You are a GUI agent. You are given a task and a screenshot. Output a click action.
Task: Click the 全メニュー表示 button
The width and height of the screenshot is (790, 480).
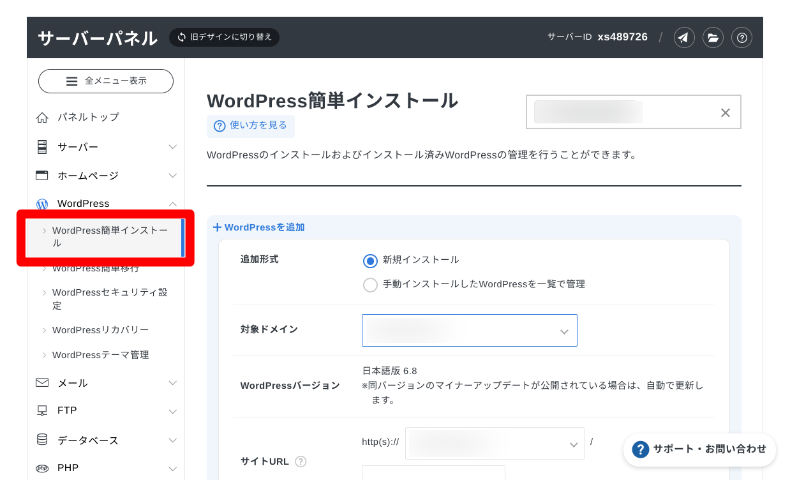click(106, 81)
